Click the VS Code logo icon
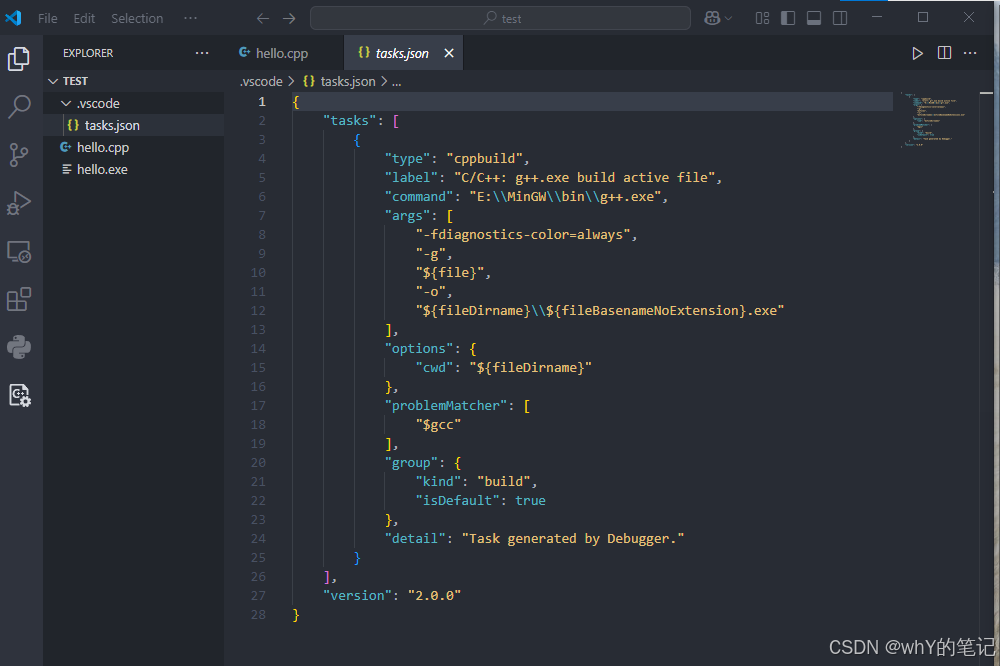Viewport: 1000px width, 666px height. coord(13,18)
